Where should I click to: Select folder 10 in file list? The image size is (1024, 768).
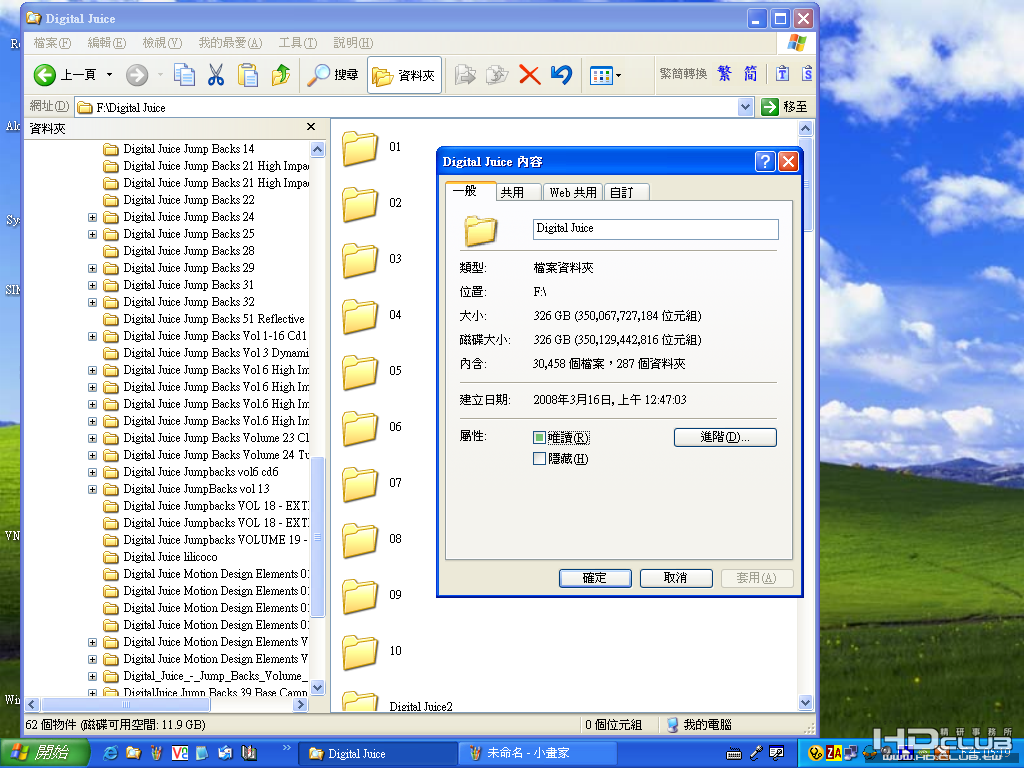pyautogui.click(x=372, y=652)
